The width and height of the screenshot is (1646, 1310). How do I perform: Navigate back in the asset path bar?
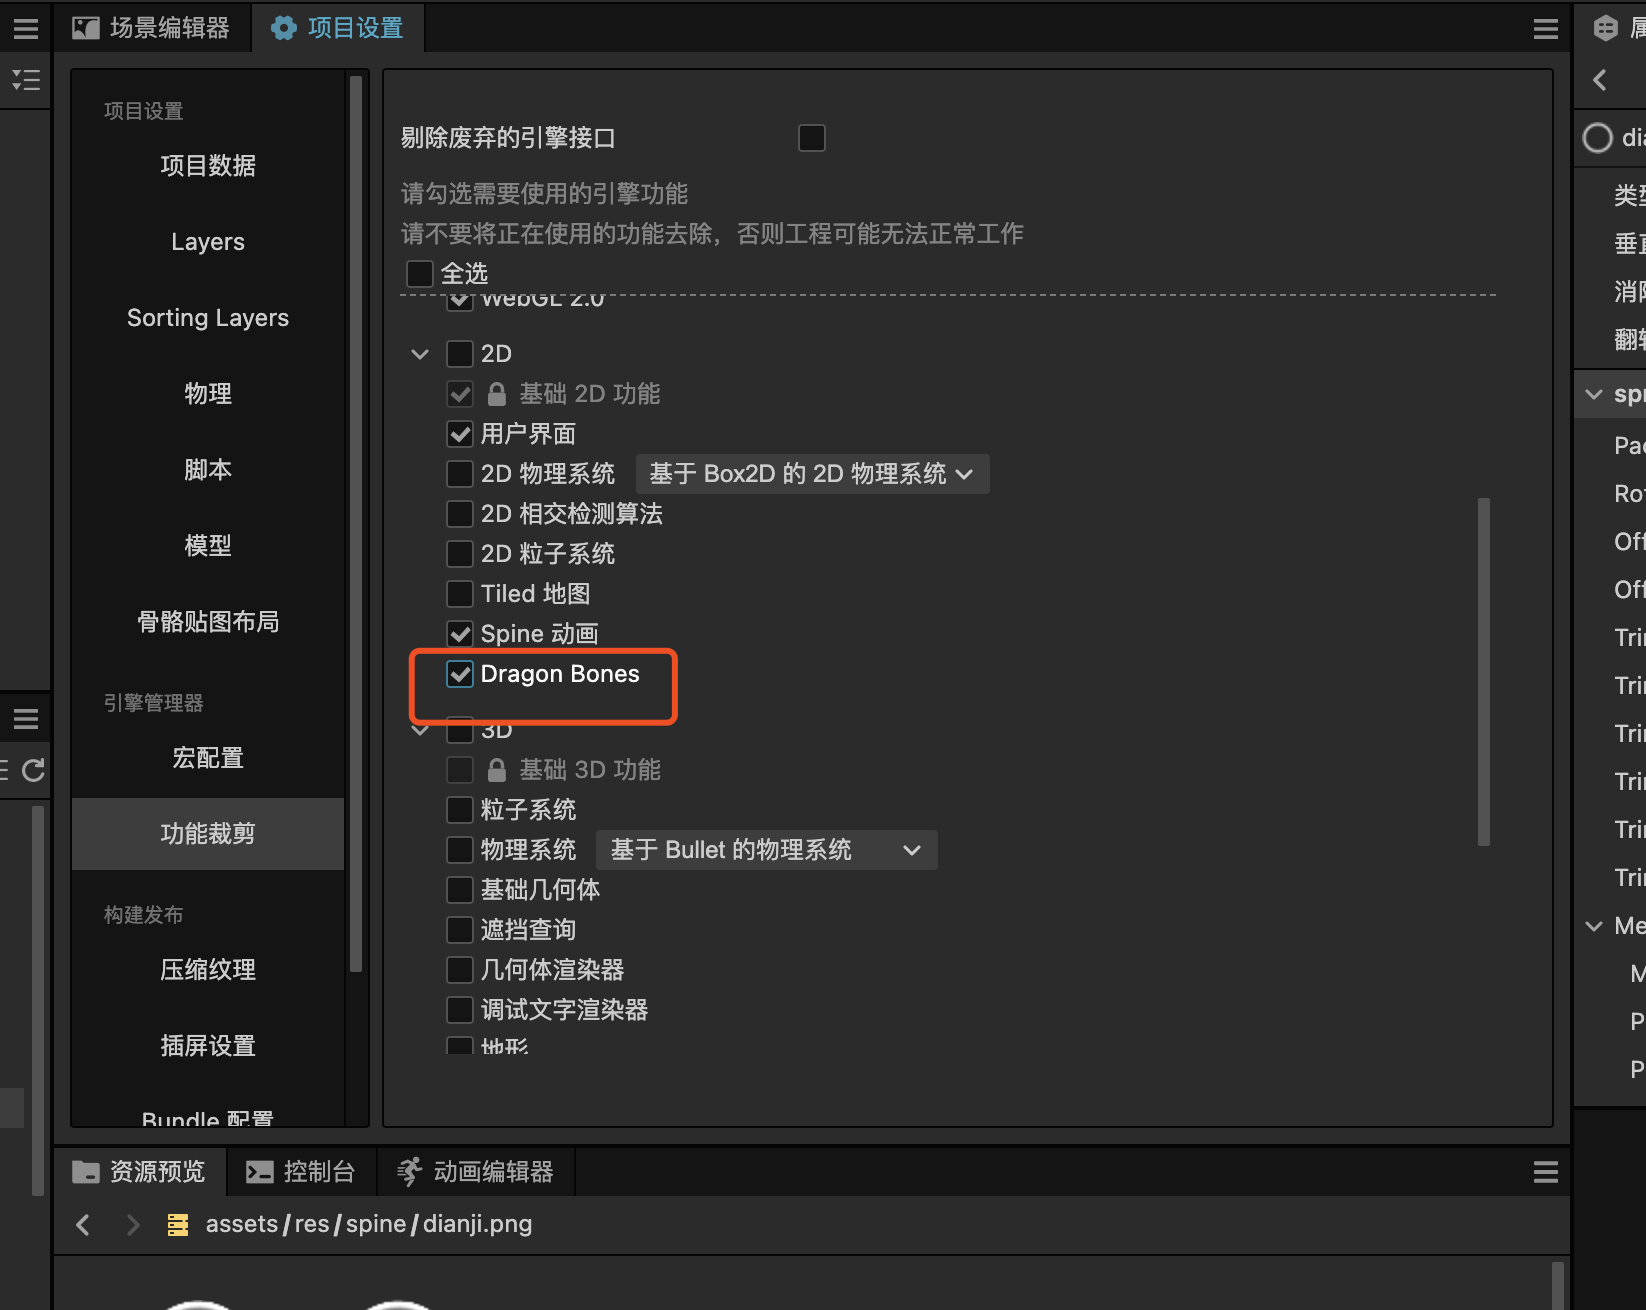(x=83, y=1225)
